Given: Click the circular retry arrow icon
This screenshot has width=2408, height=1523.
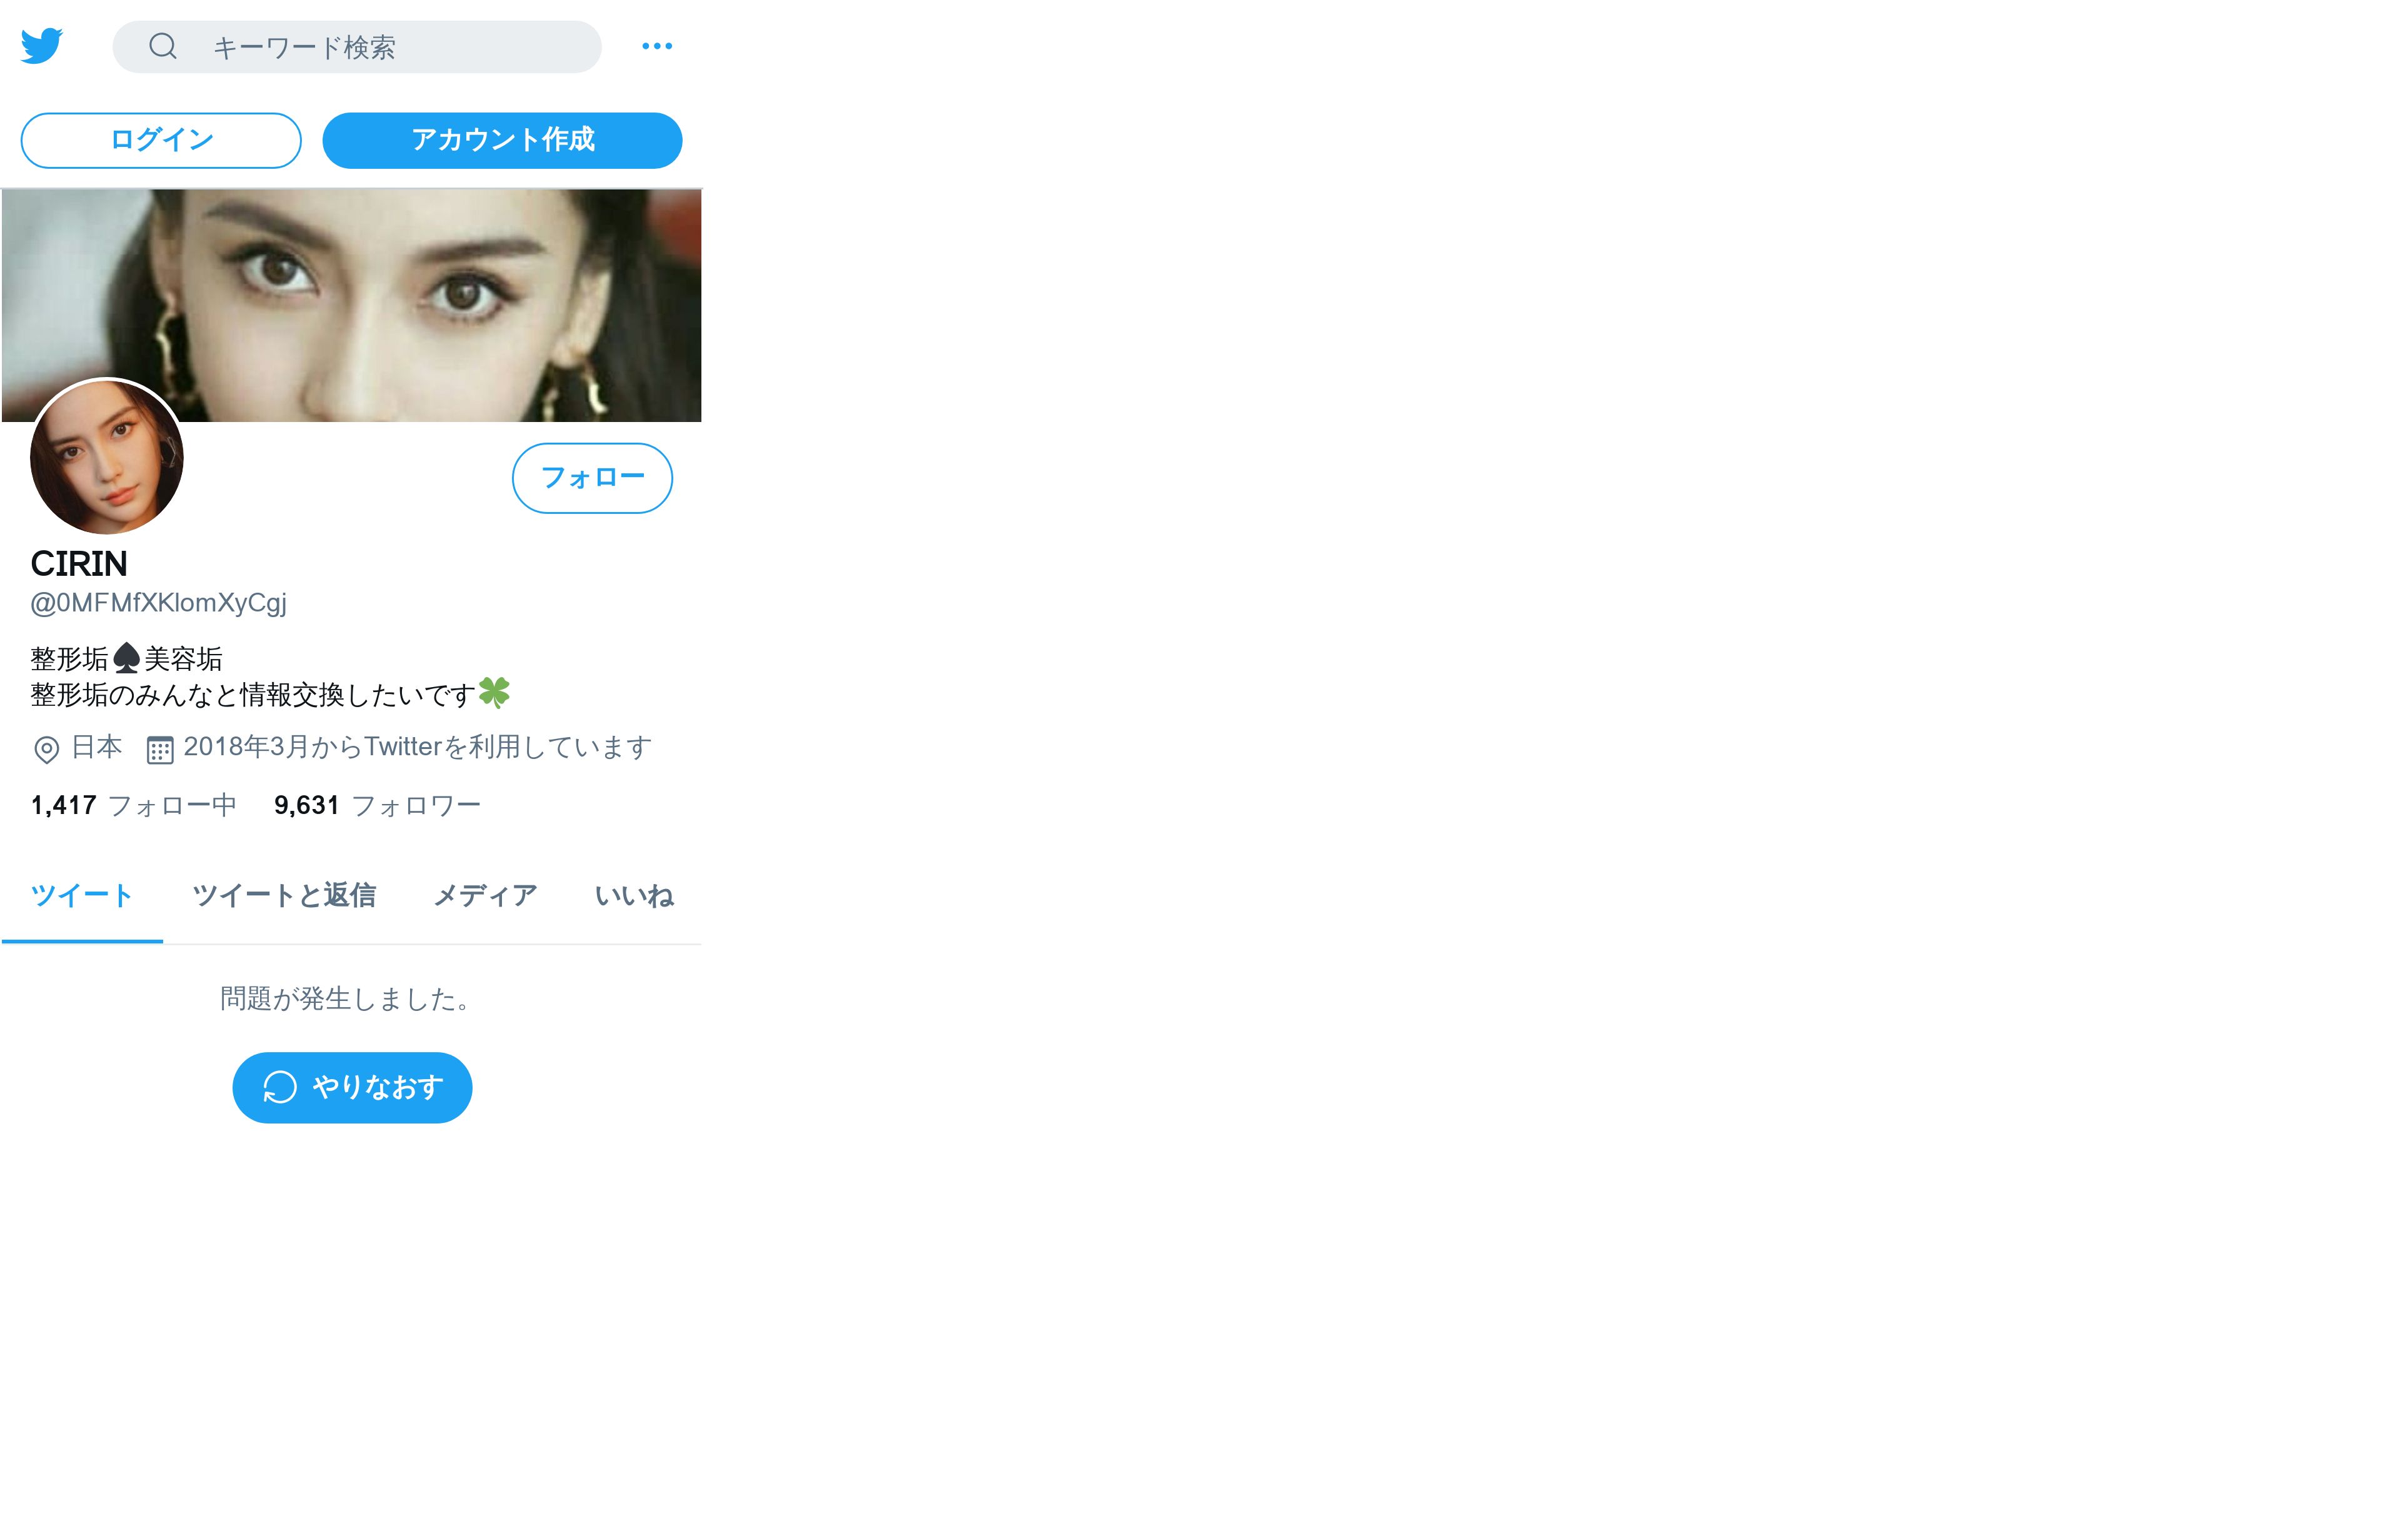Looking at the screenshot, I should point(280,1087).
